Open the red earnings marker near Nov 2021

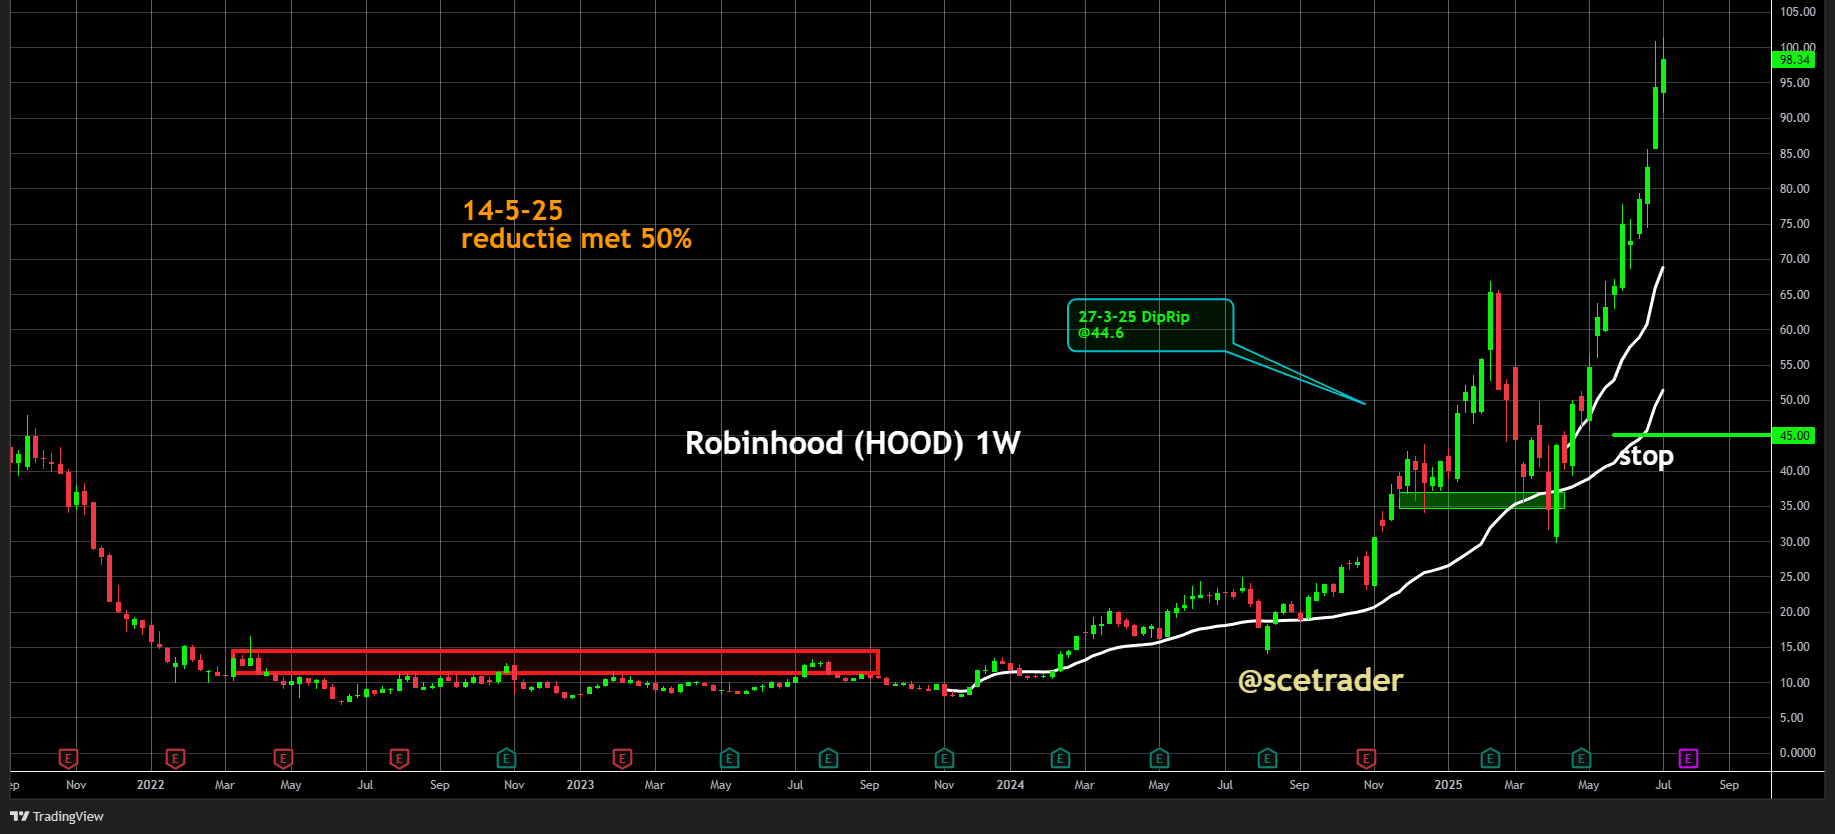[x=68, y=759]
